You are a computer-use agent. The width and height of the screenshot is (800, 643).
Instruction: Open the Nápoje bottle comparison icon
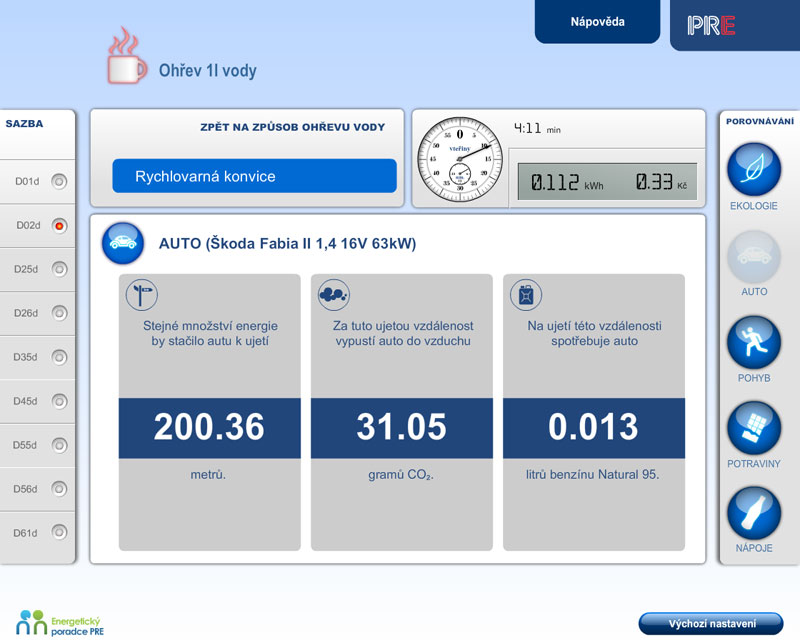[x=754, y=513]
